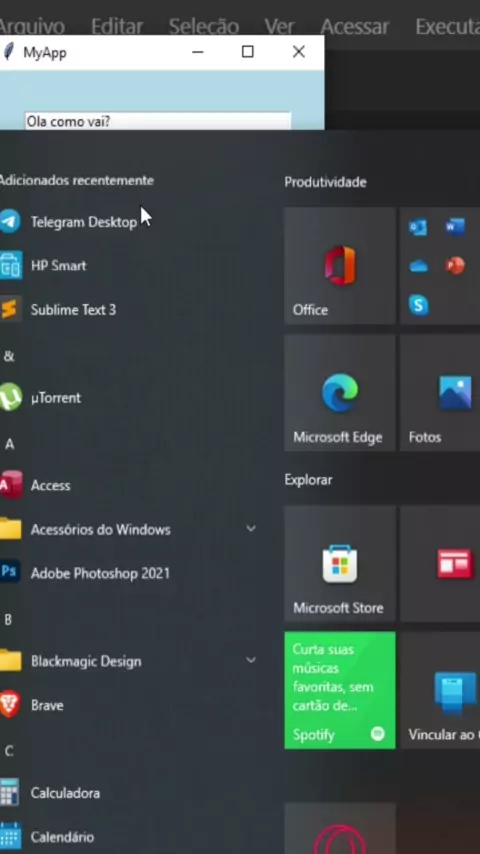
Task: Open the Office tile
Action: (339, 266)
